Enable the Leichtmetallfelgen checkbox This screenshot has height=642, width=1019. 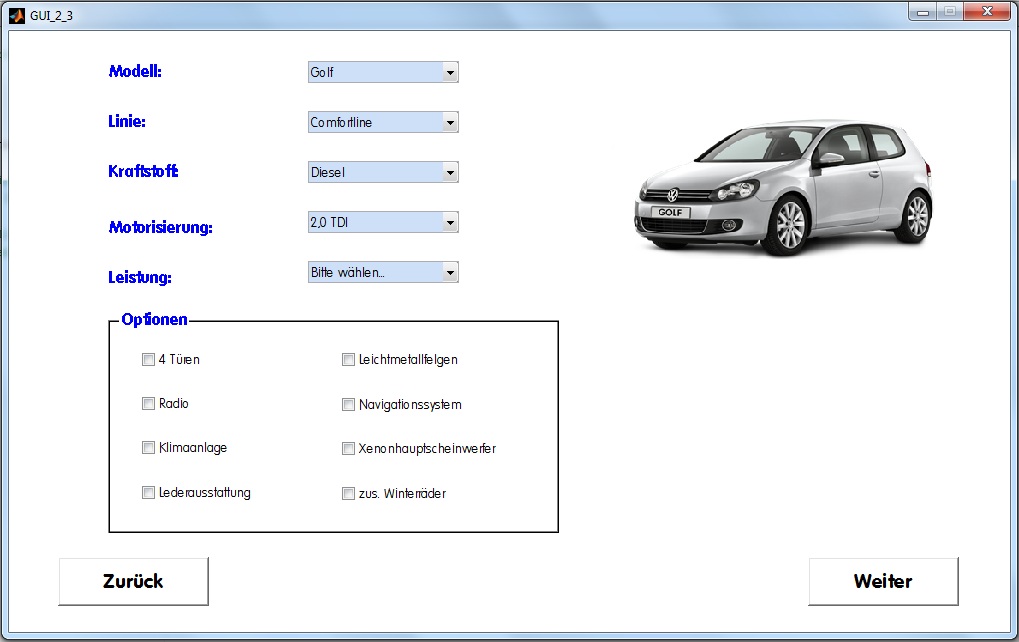(349, 360)
